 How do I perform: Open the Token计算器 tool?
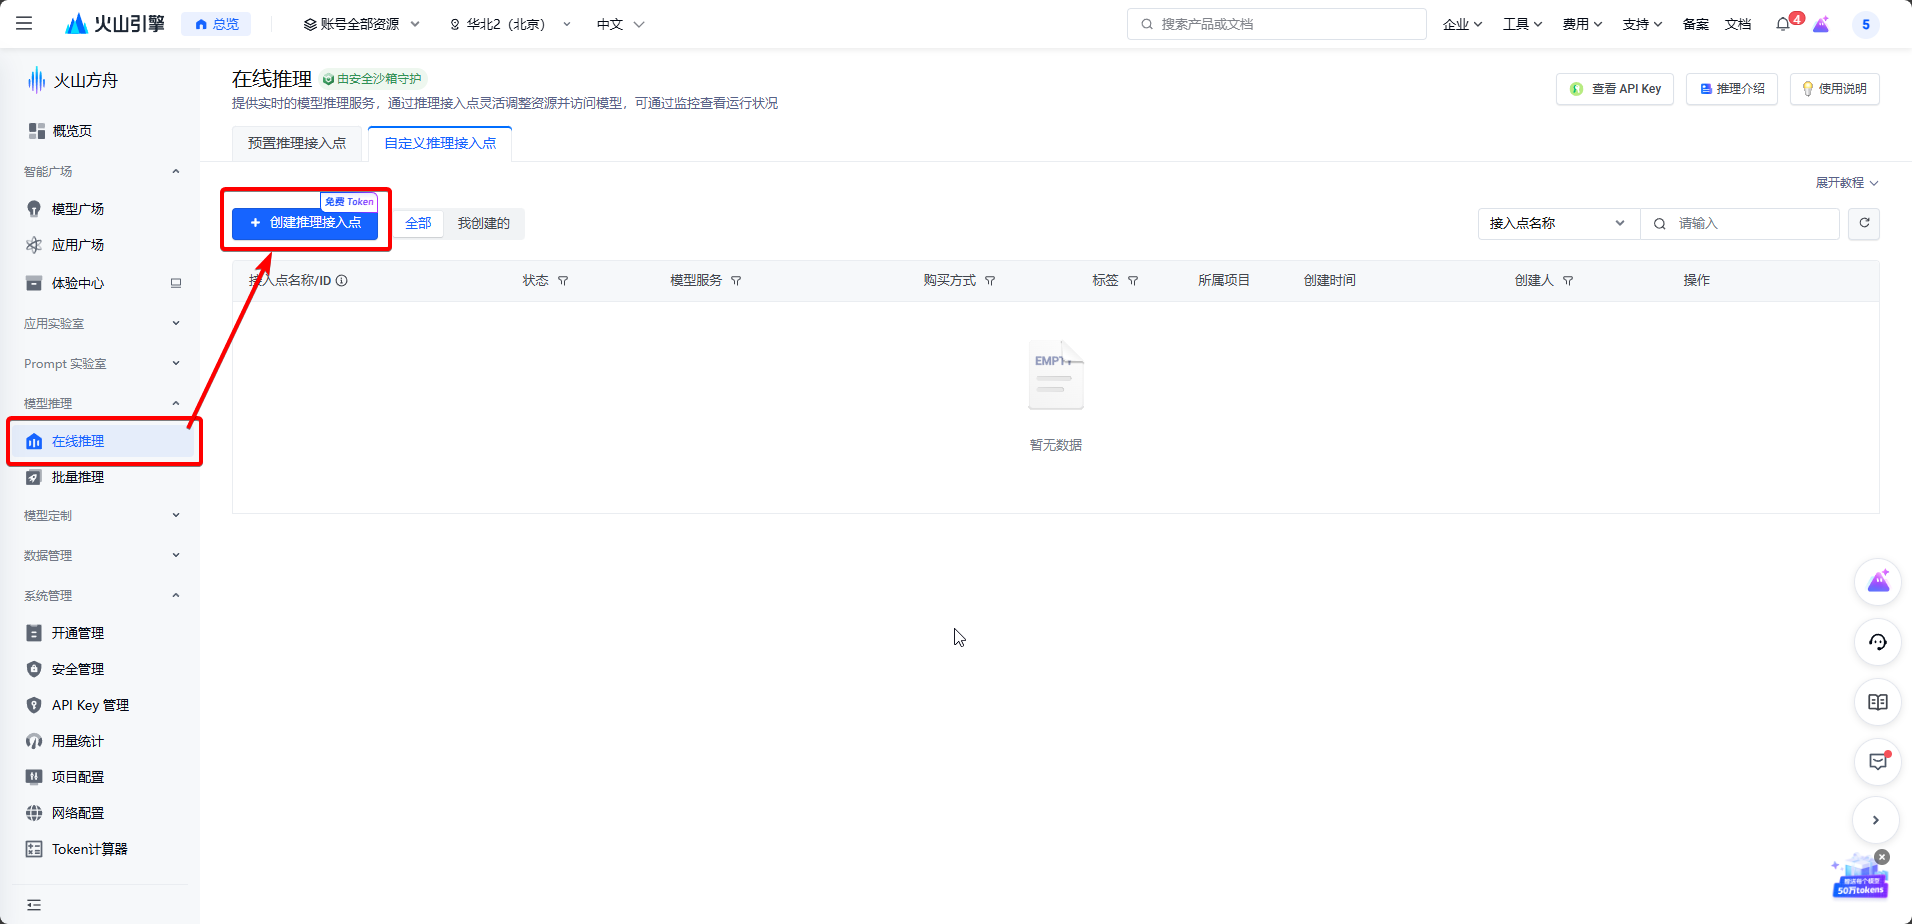click(90, 848)
